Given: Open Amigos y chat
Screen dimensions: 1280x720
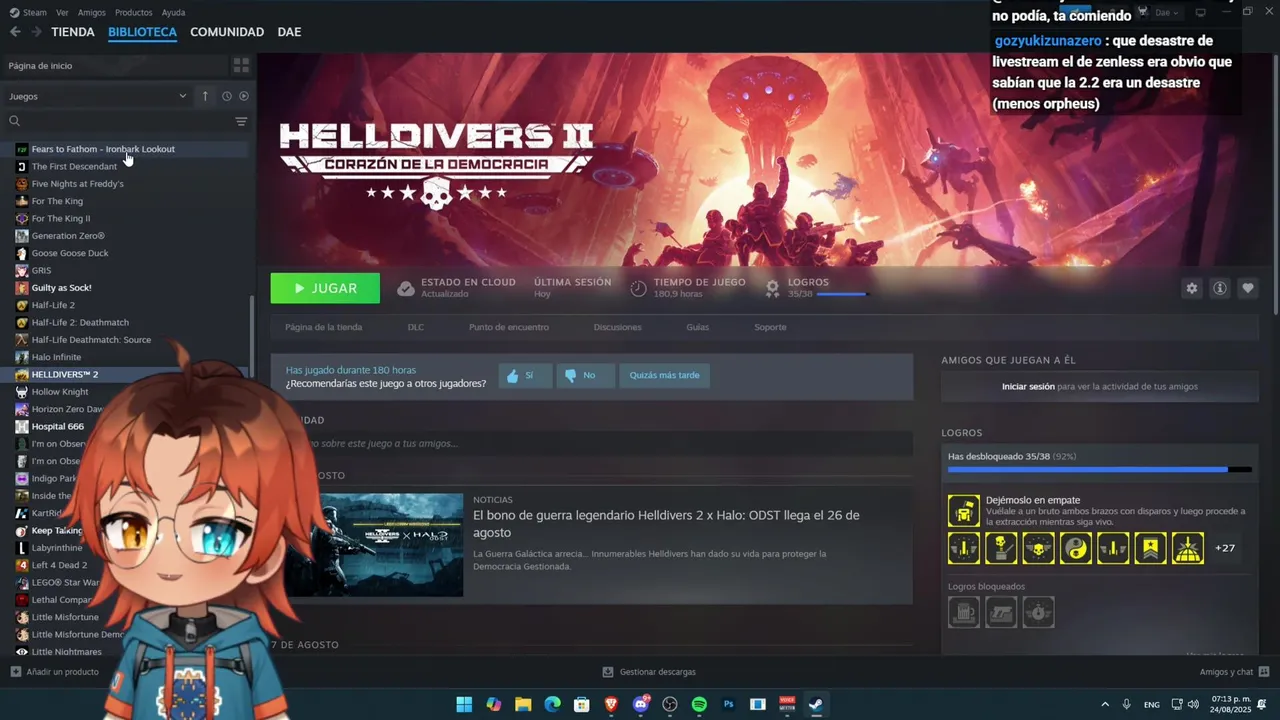Looking at the screenshot, I should [x=1234, y=672].
